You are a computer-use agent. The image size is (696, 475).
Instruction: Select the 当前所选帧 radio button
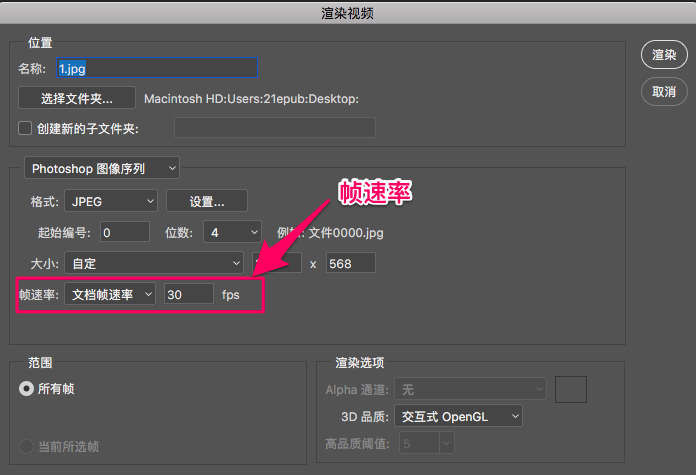pos(26,446)
